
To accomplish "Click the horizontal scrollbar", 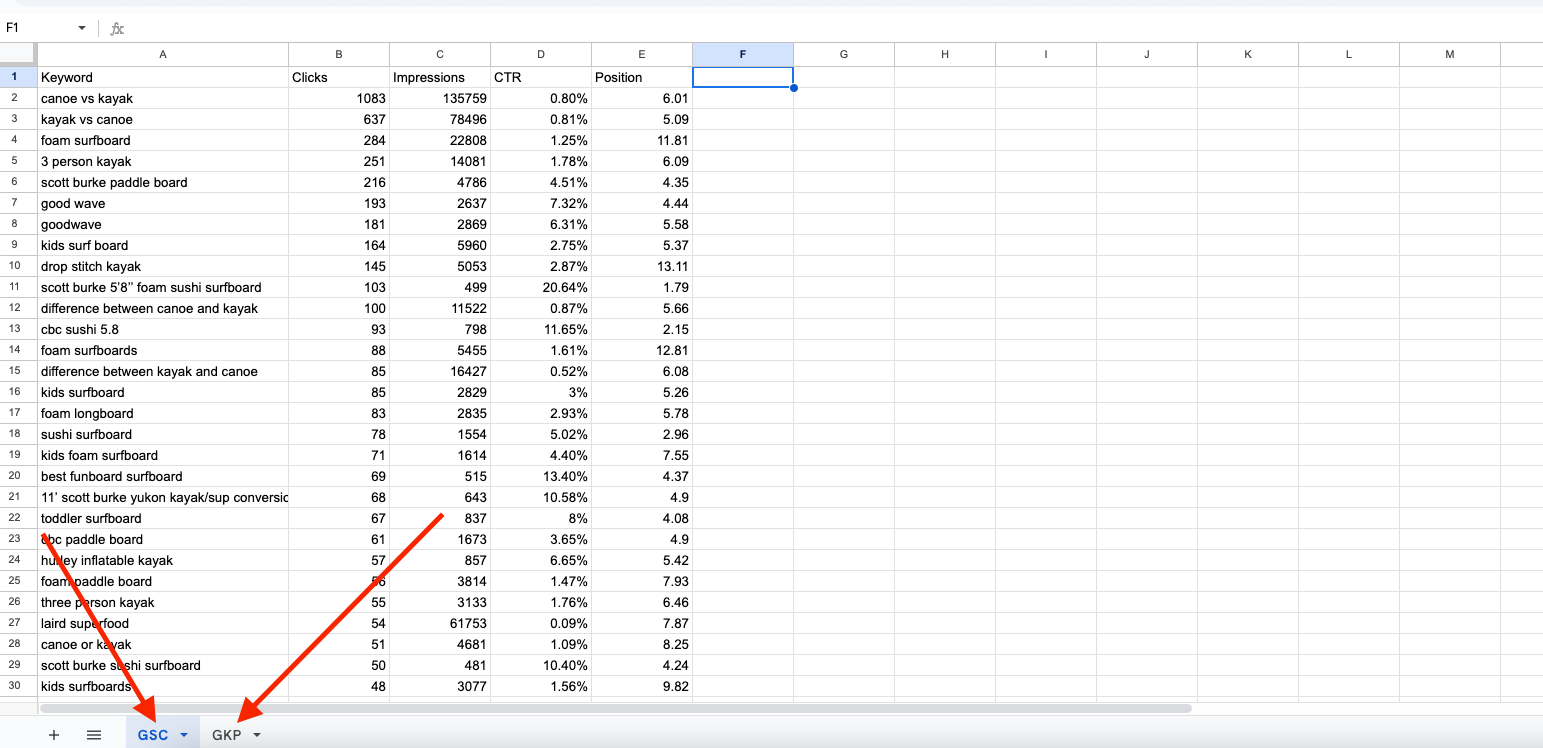I will 600,708.
